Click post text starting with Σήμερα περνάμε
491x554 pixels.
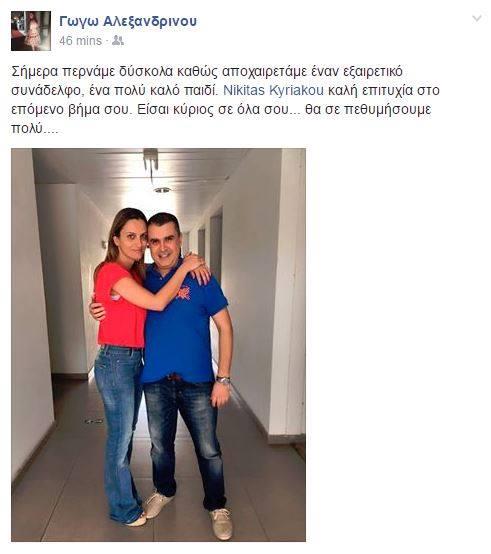tap(225, 100)
